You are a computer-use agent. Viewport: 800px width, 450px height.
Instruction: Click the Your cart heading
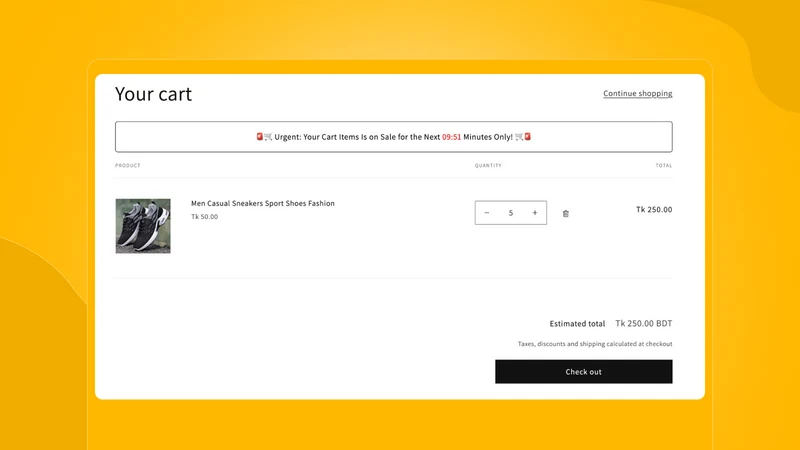coord(154,94)
